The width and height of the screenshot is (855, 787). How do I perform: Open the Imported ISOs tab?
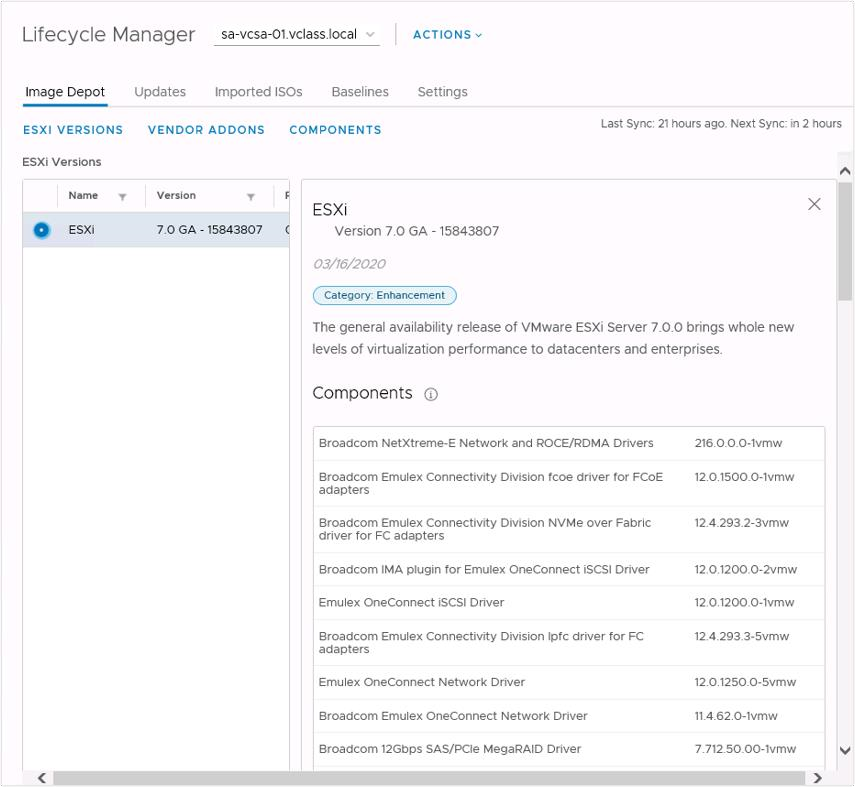[x=258, y=92]
